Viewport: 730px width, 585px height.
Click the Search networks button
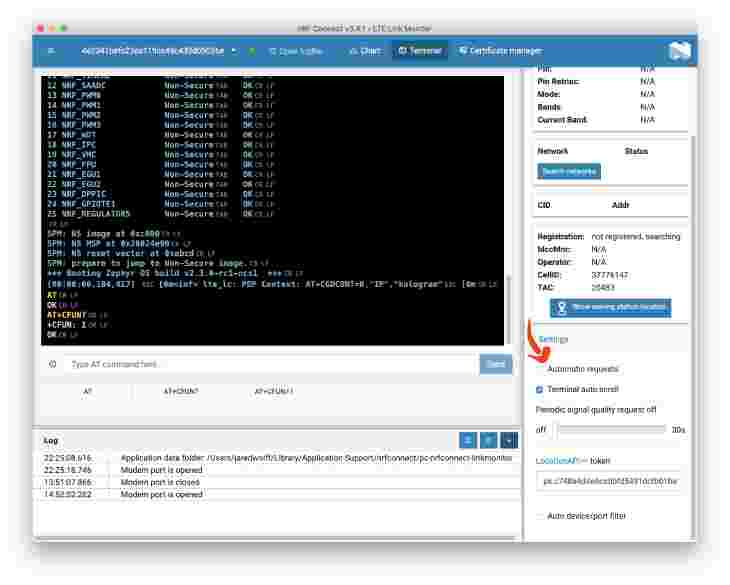569,171
